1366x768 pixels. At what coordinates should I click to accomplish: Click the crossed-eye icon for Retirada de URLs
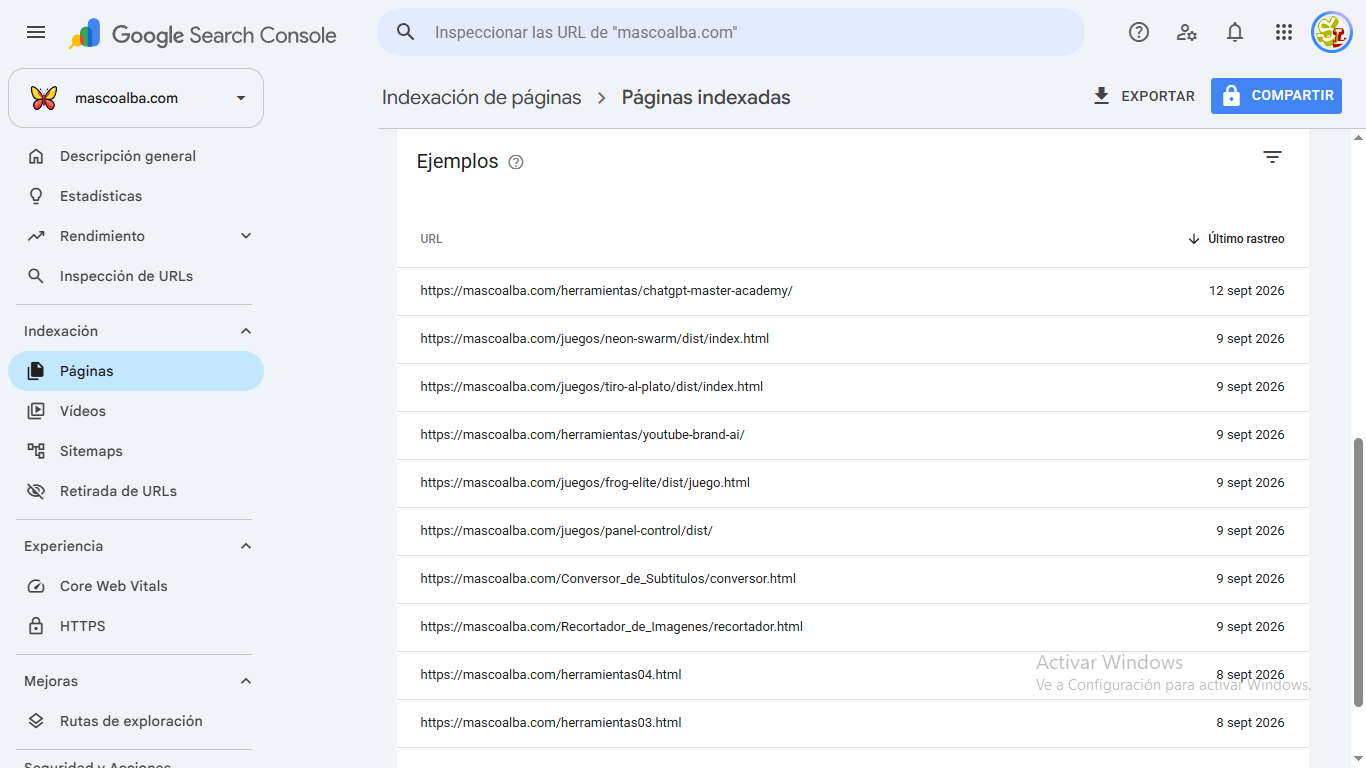[36, 491]
